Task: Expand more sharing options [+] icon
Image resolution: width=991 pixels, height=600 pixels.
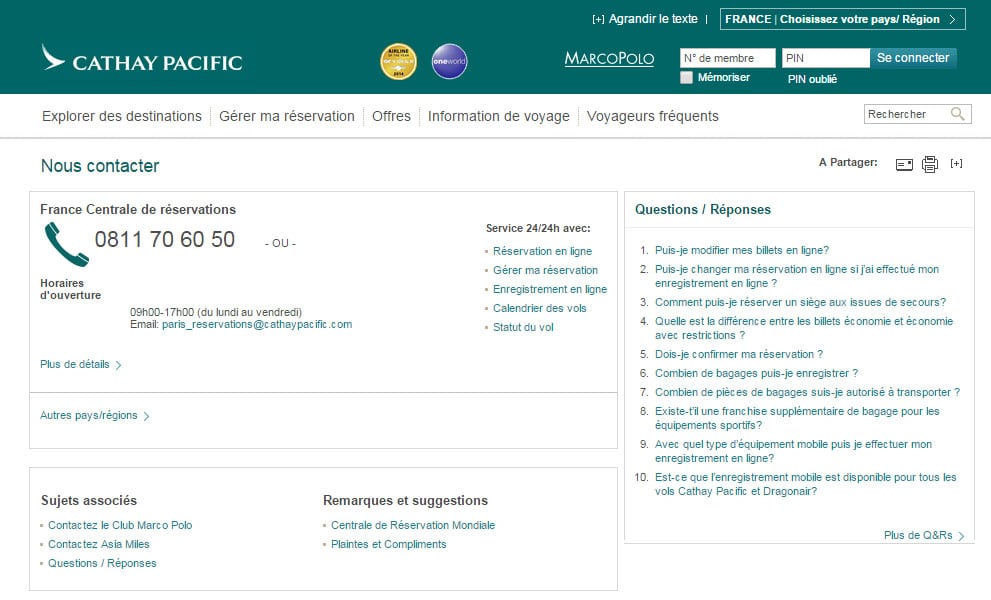Action: coord(956,163)
